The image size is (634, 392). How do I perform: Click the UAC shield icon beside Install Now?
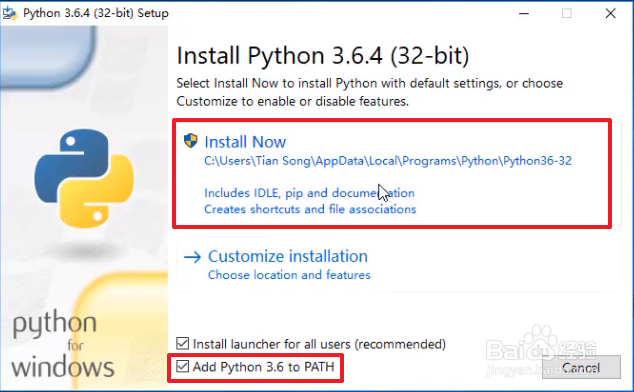pyautogui.click(x=190, y=141)
